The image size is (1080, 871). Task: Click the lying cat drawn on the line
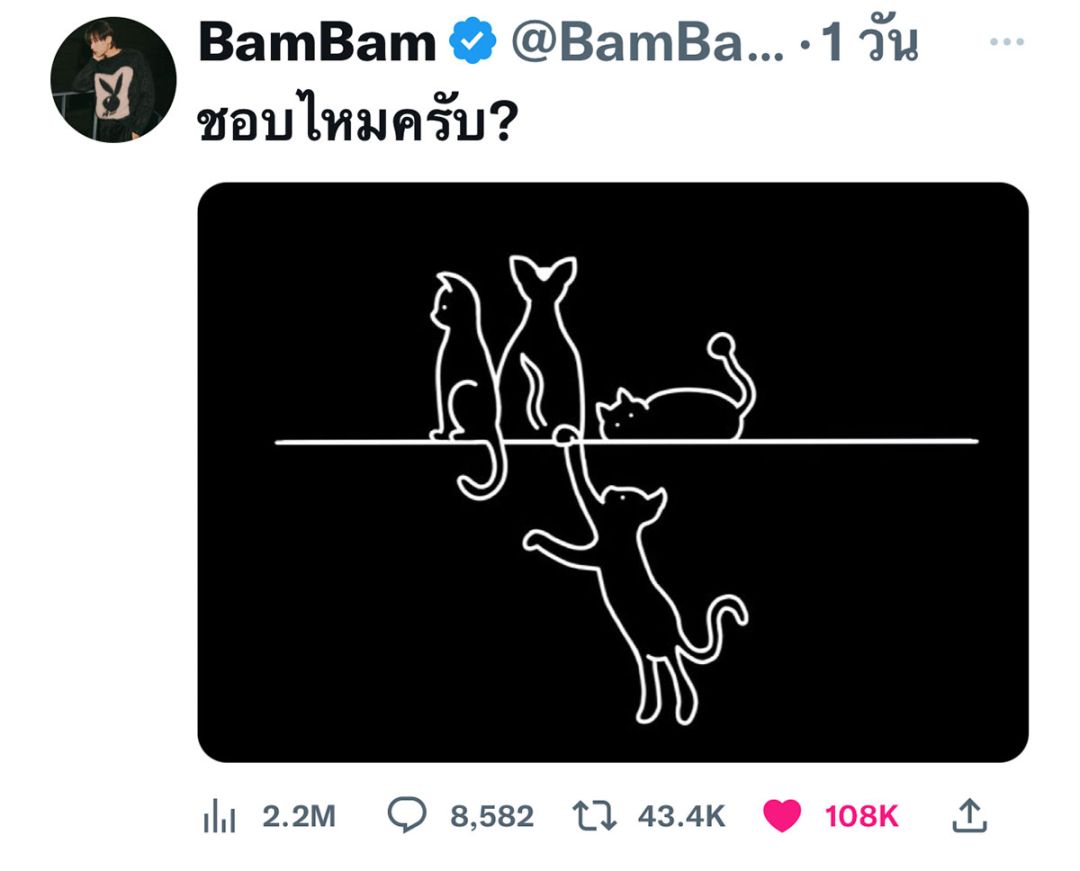pos(680,410)
